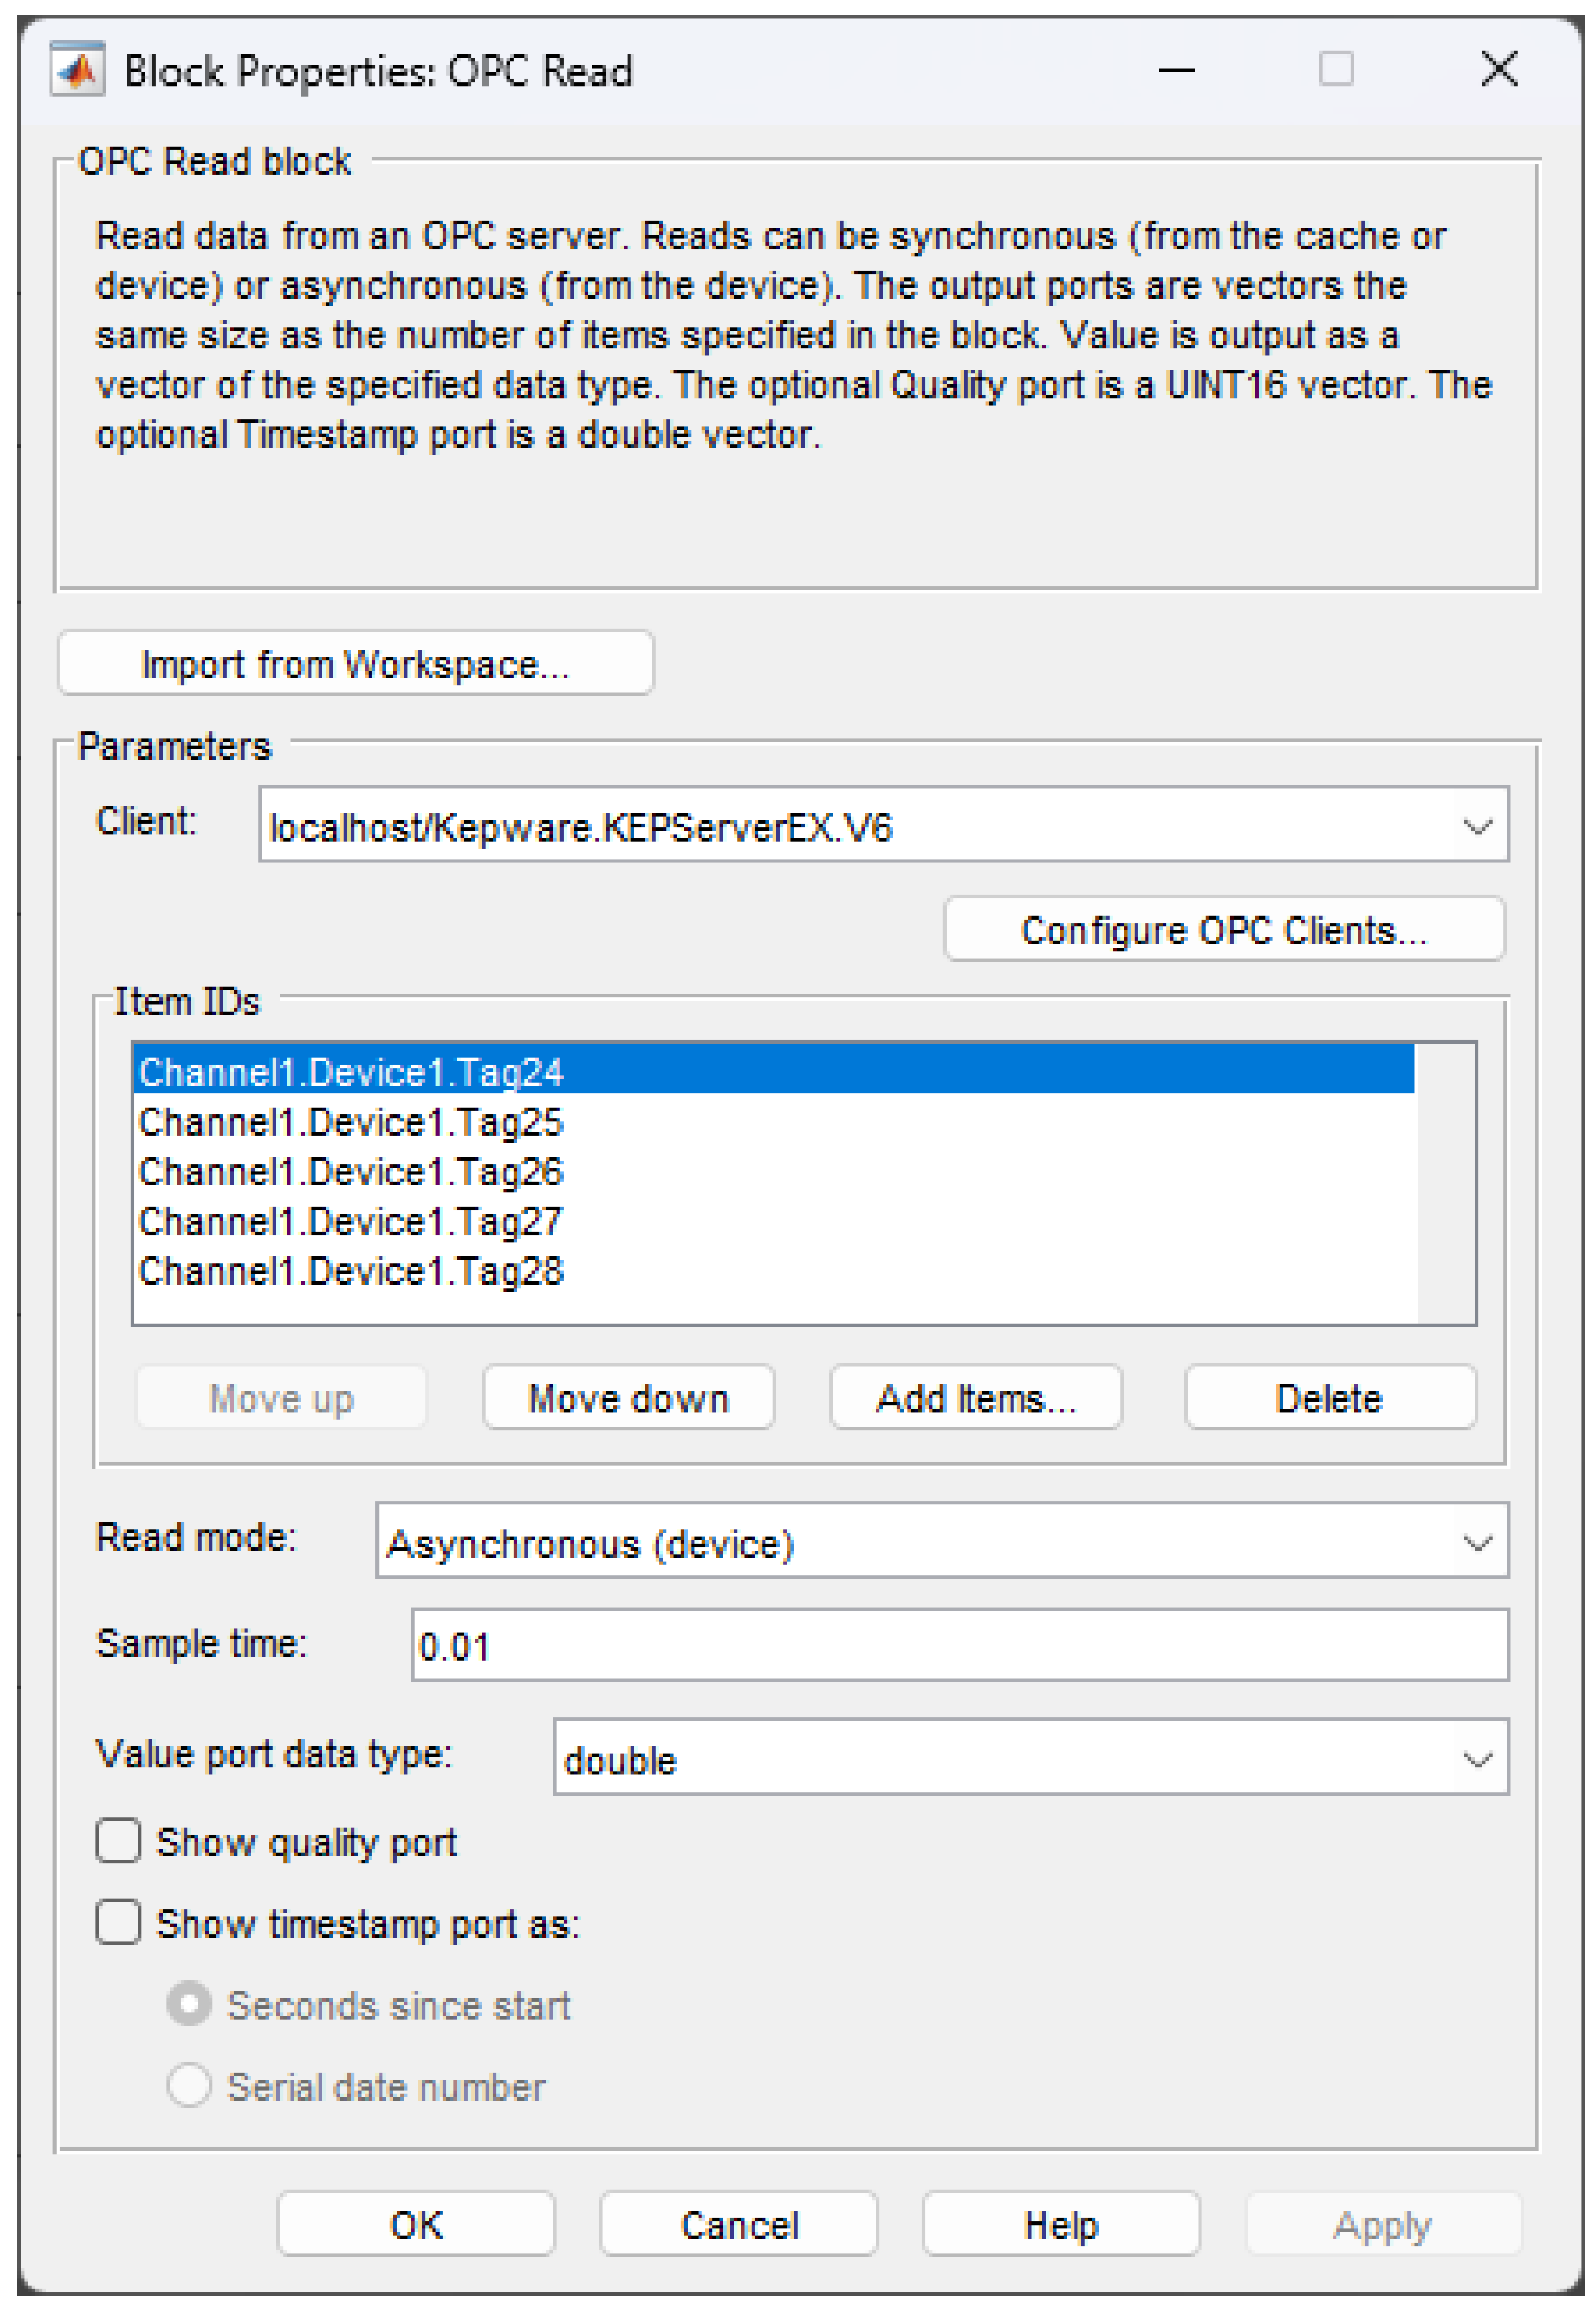Click Move down button
This screenshot has height=2308, width=1596.
628,1397
